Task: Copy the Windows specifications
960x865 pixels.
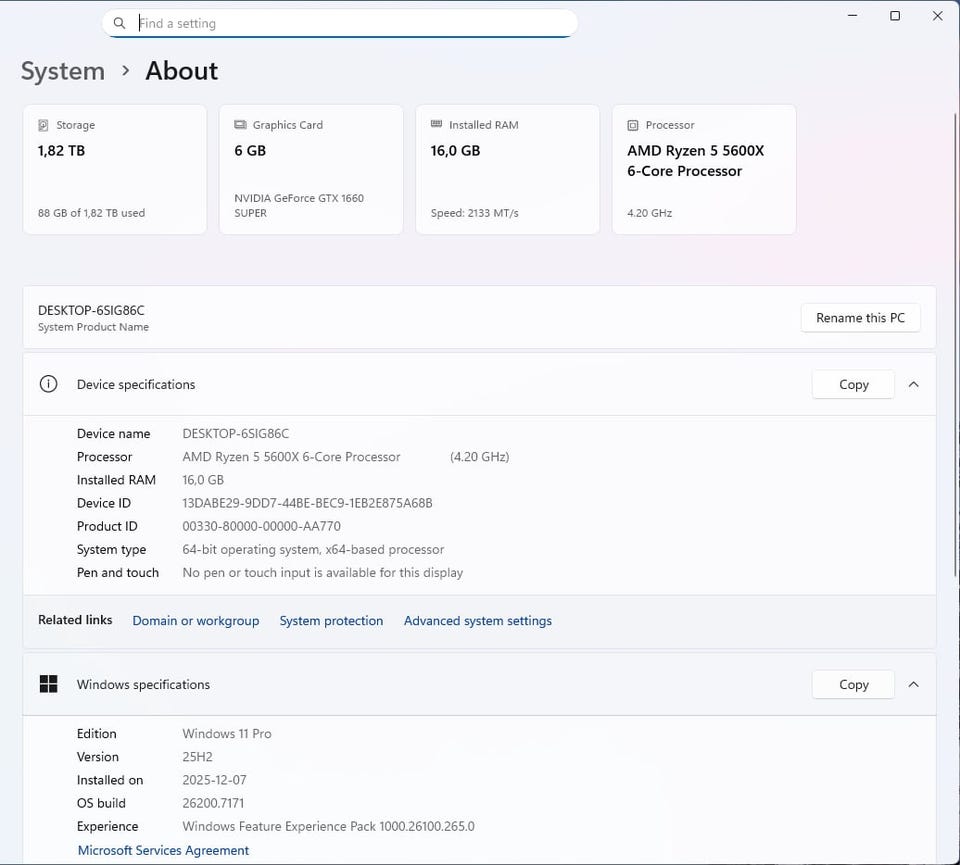Action: tap(853, 684)
